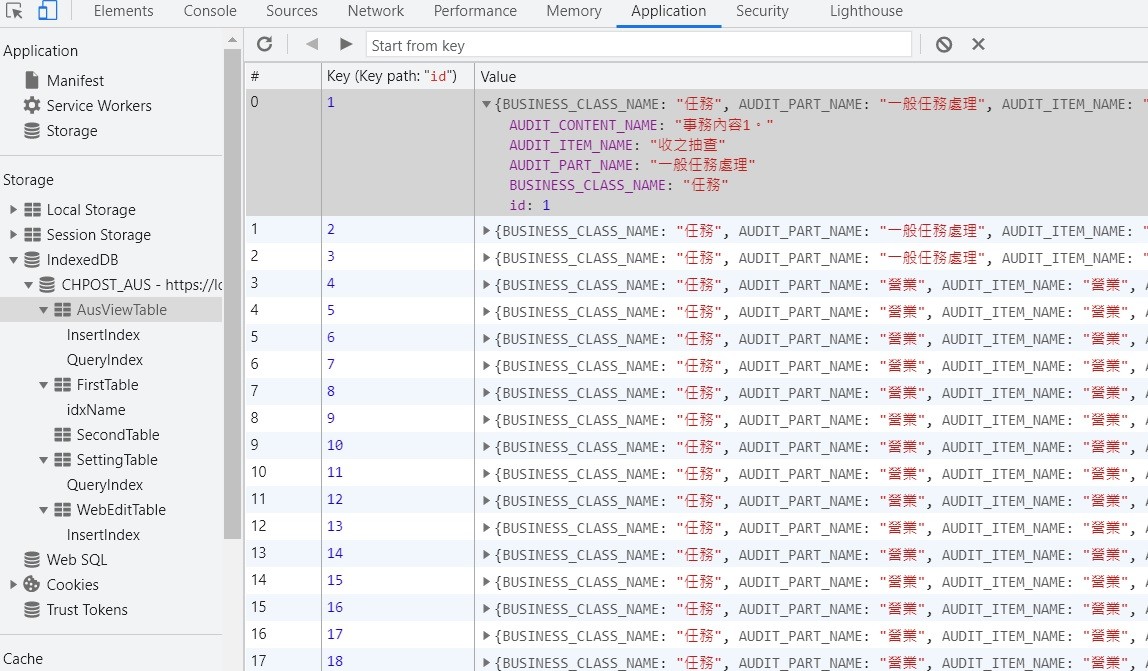Collapse the expanded row with key 1
This screenshot has width=1148, height=671.
487,104
